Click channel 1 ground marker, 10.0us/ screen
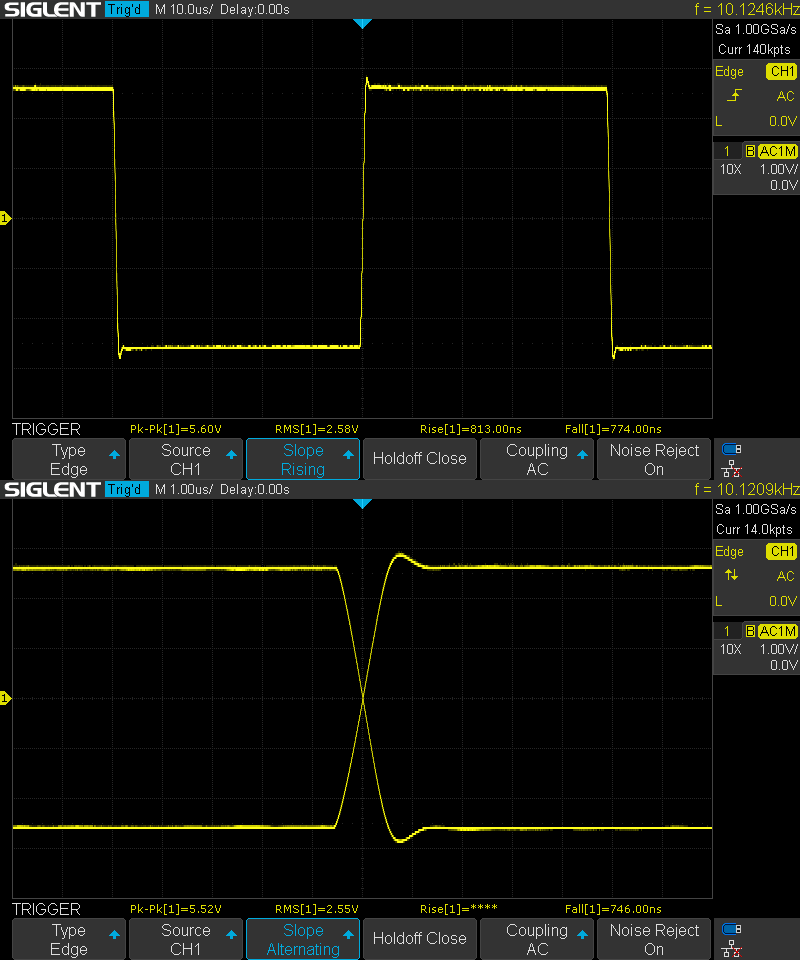Image resolution: width=800 pixels, height=960 pixels. click(5, 218)
